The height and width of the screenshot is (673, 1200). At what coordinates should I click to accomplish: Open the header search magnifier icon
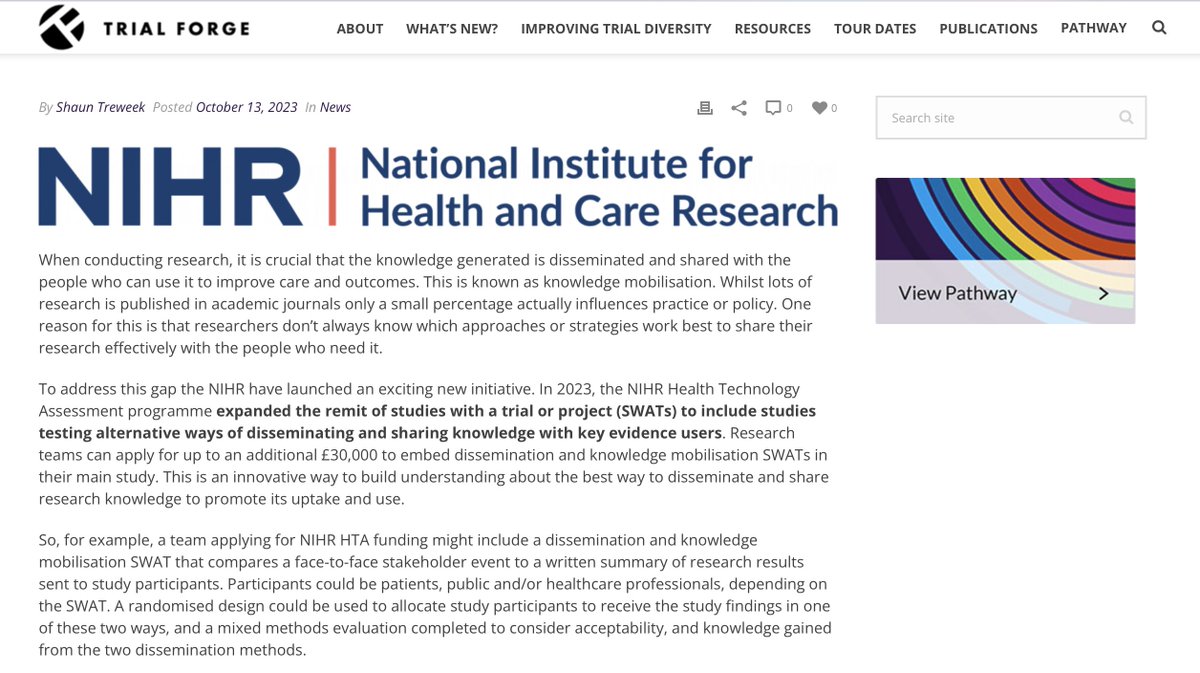pos(1159,28)
